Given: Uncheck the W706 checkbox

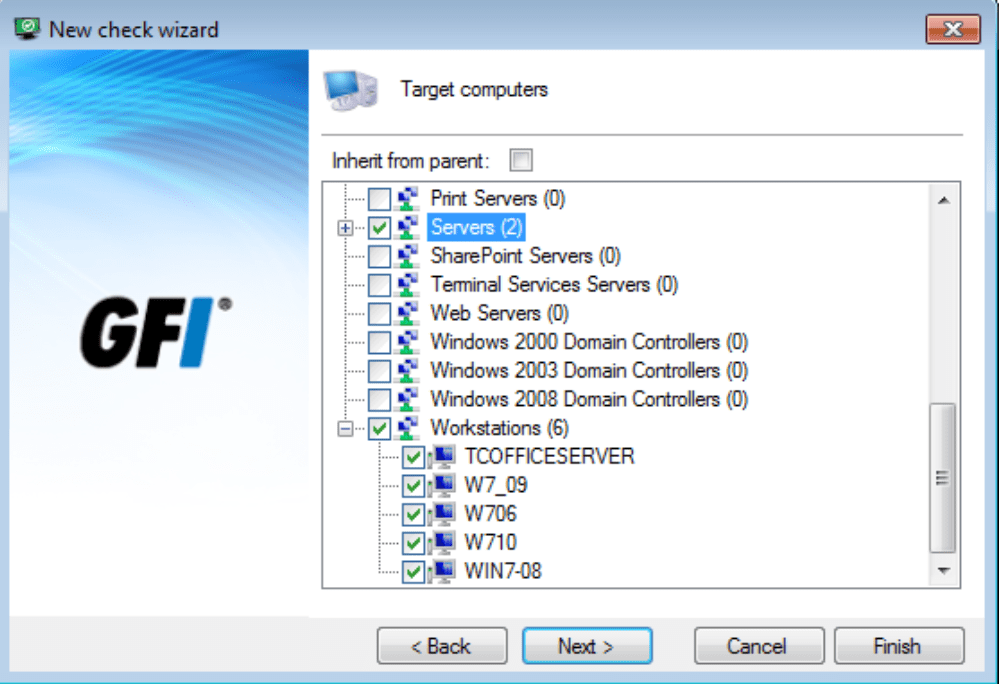Looking at the screenshot, I should [x=413, y=514].
